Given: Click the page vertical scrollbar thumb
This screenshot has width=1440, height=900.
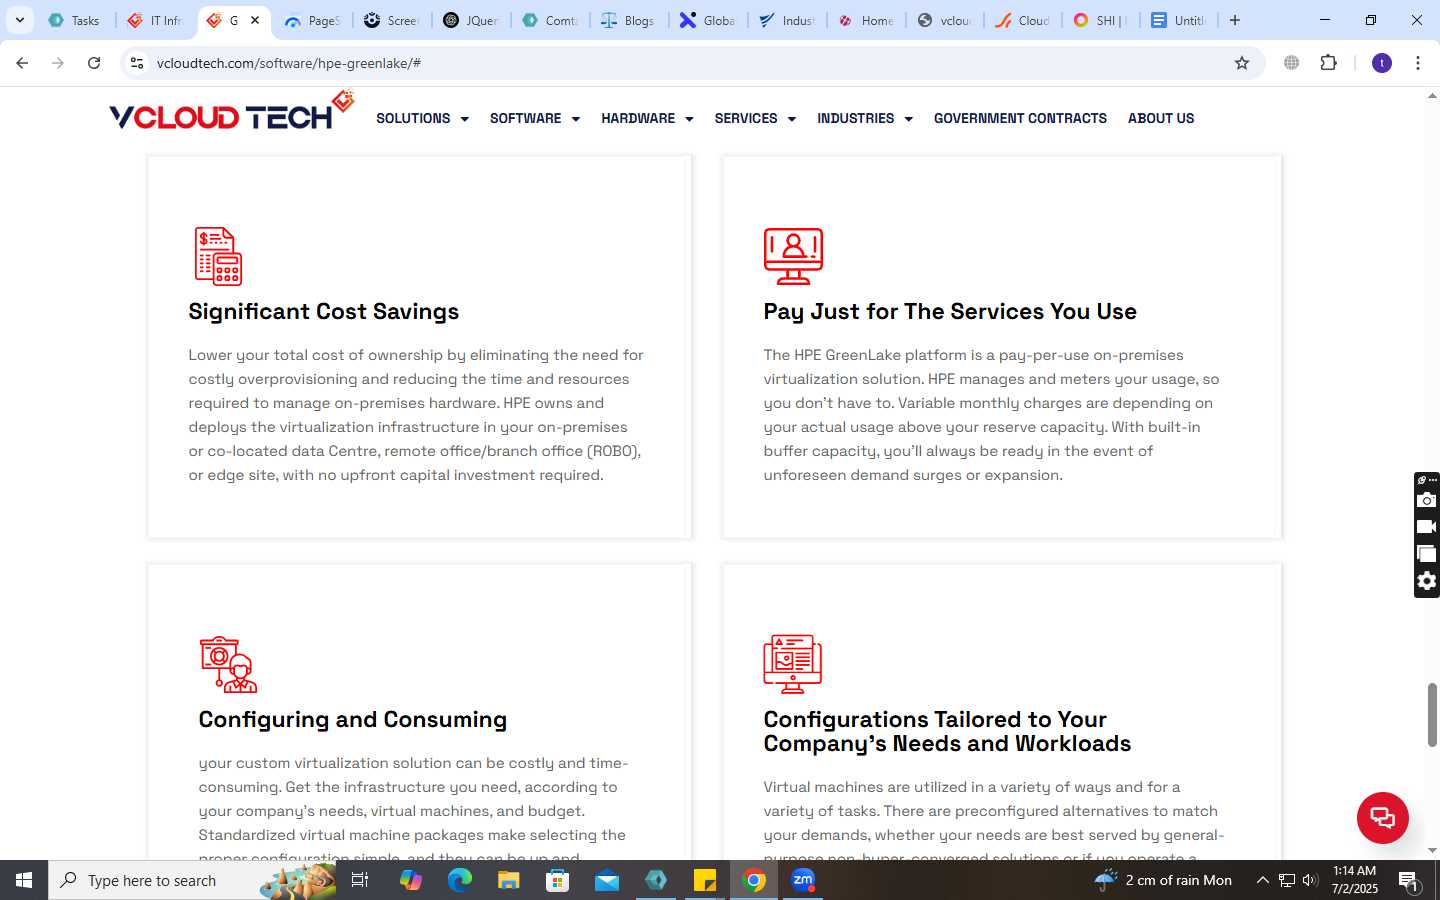Looking at the screenshot, I should click(x=1431, y=714).
